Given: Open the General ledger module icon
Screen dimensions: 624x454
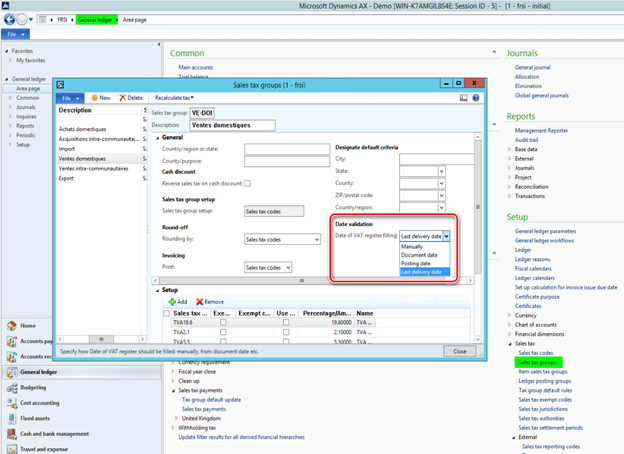Looking at the screenshot, I should coord(12,372).
